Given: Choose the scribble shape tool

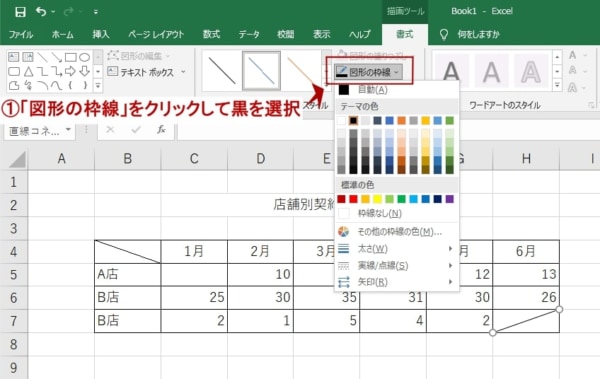Looking at the screenshot, I should [x=28, y=85].
